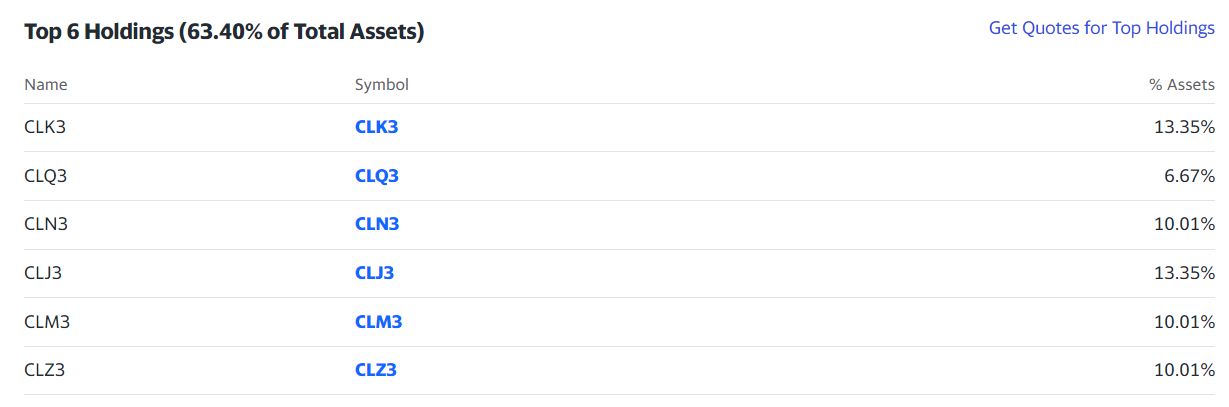Follow the blue CLJ3 symbol link
Viewport: 1229px width, 407px height.
pyautogui.click(x=375, y=273)
